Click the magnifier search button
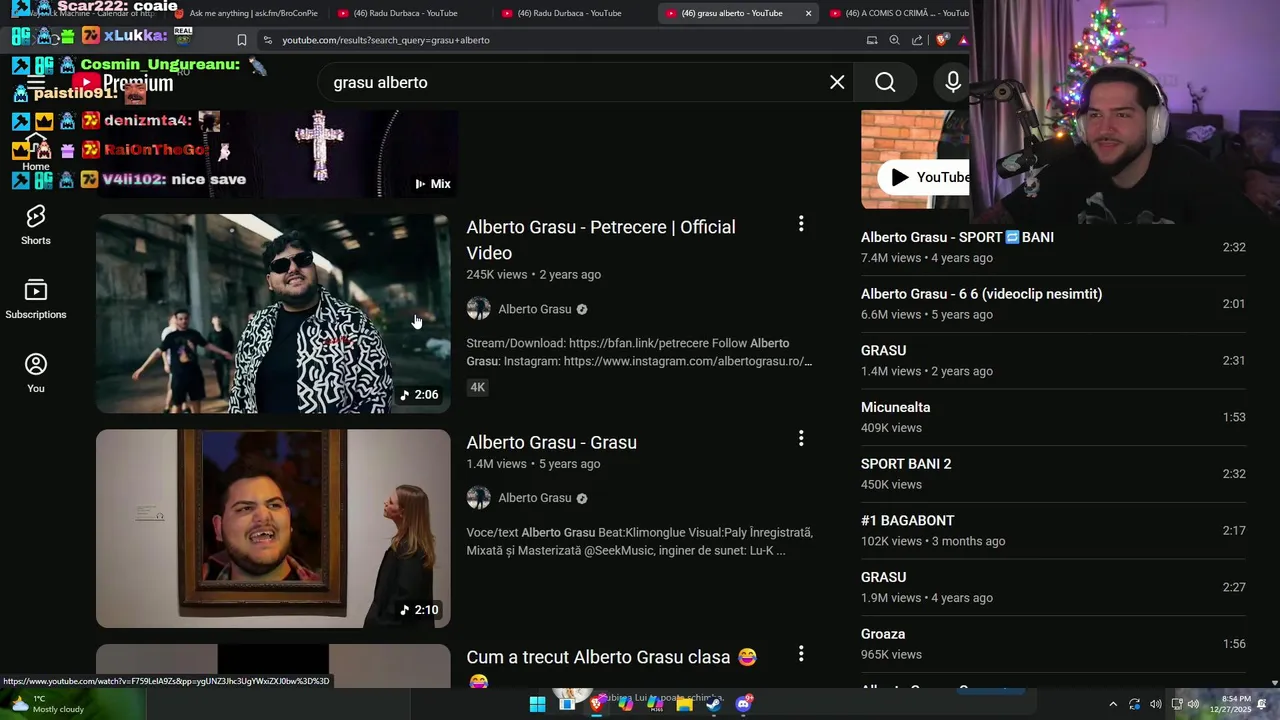This screenshot has width=1280, height=720. (885, 82)
